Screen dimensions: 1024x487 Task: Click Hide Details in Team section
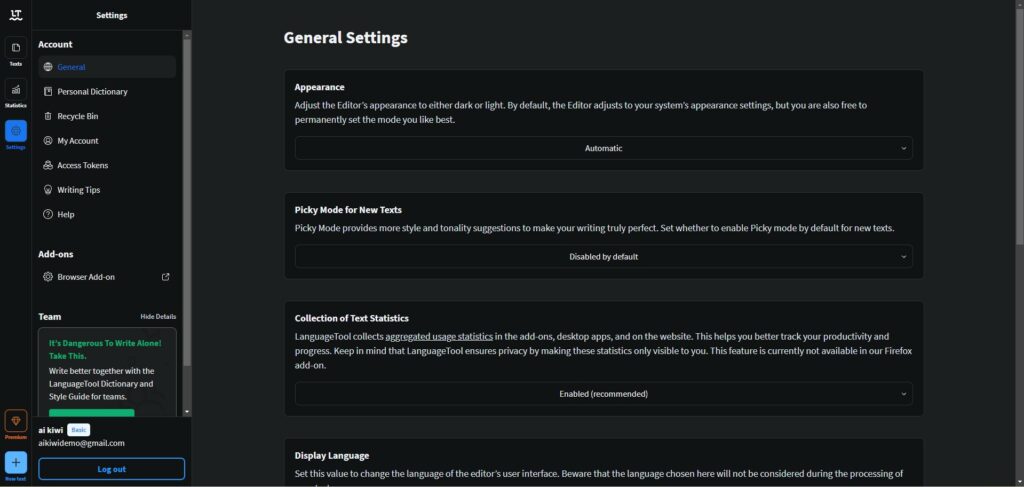click(158, 317)
